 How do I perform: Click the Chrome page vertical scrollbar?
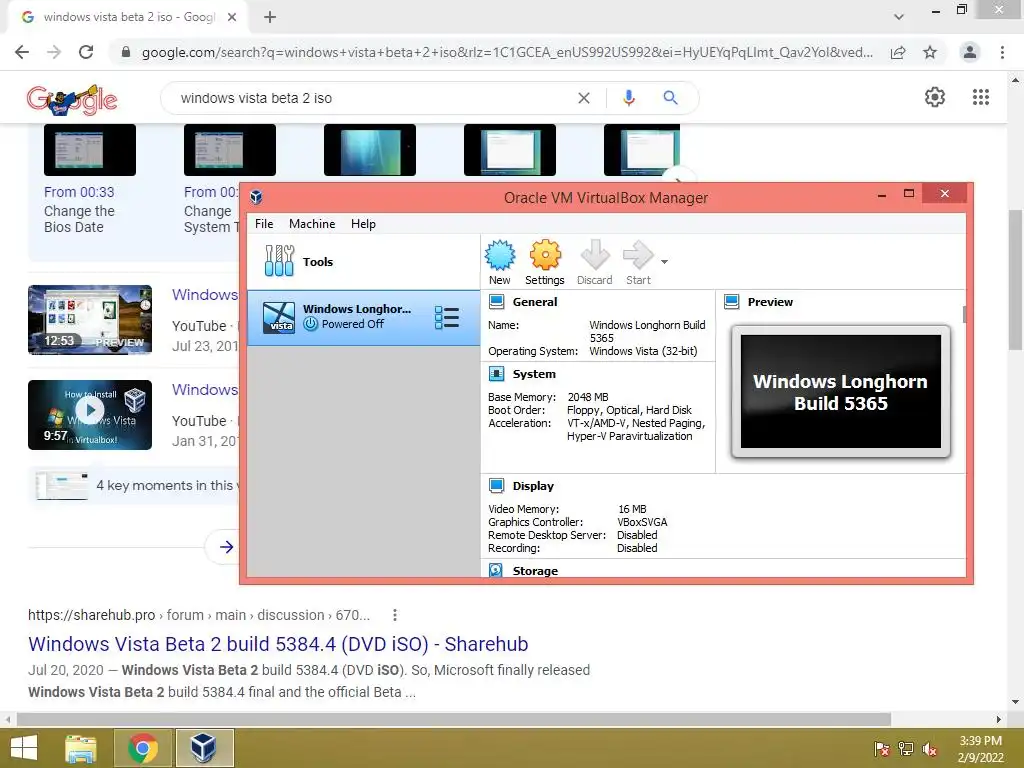(x=1015, y=281)
